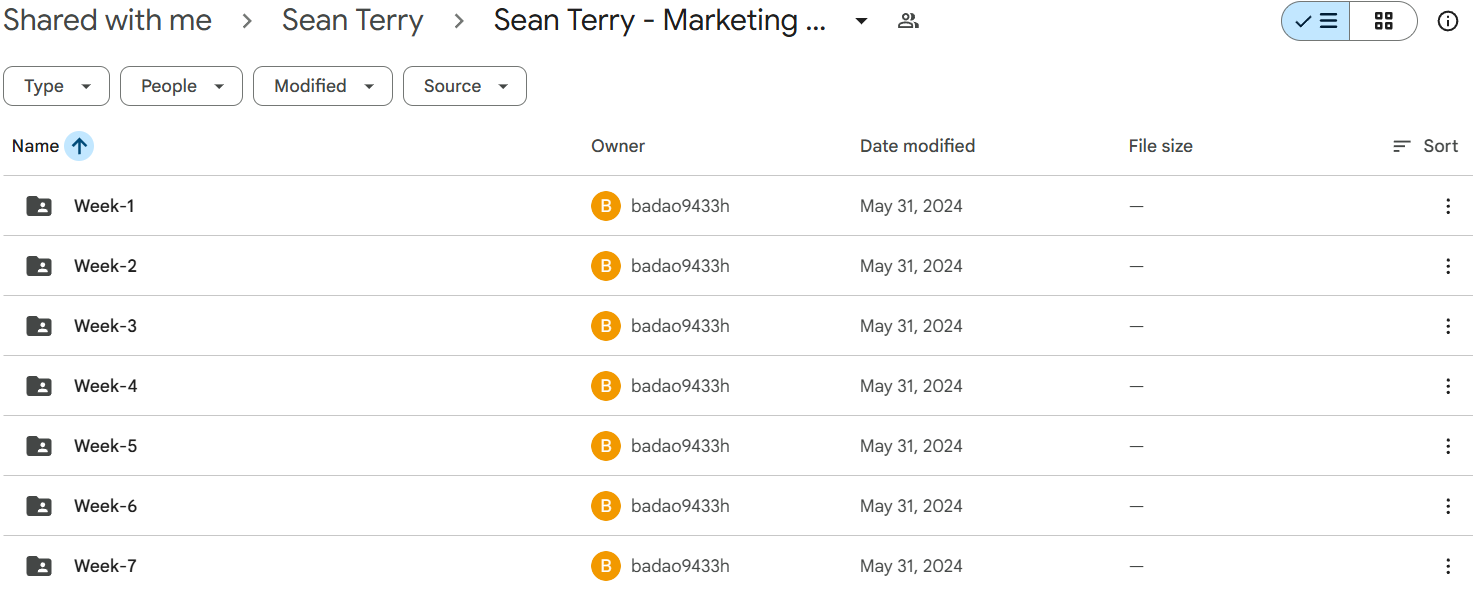The width and height of the screenshot is (1473, 590).
Task: Open the three-dot menu for Week-4
Action: [1448, 385]
